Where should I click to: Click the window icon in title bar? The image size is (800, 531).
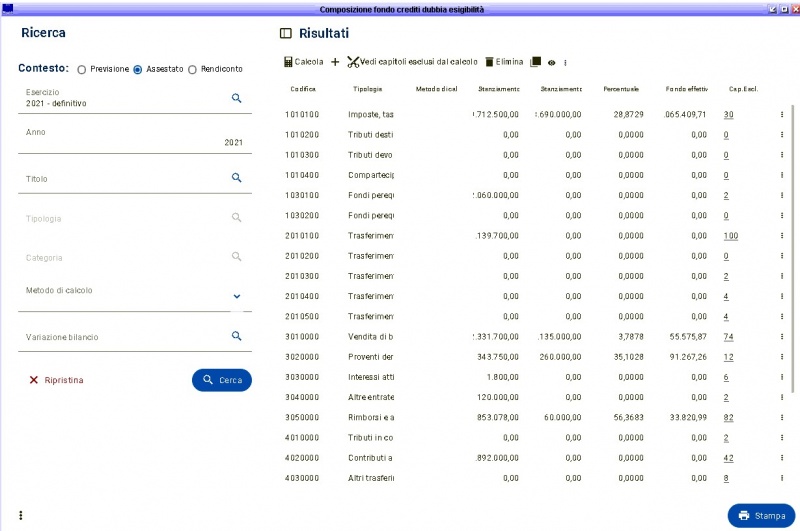(x=8, y=9)
